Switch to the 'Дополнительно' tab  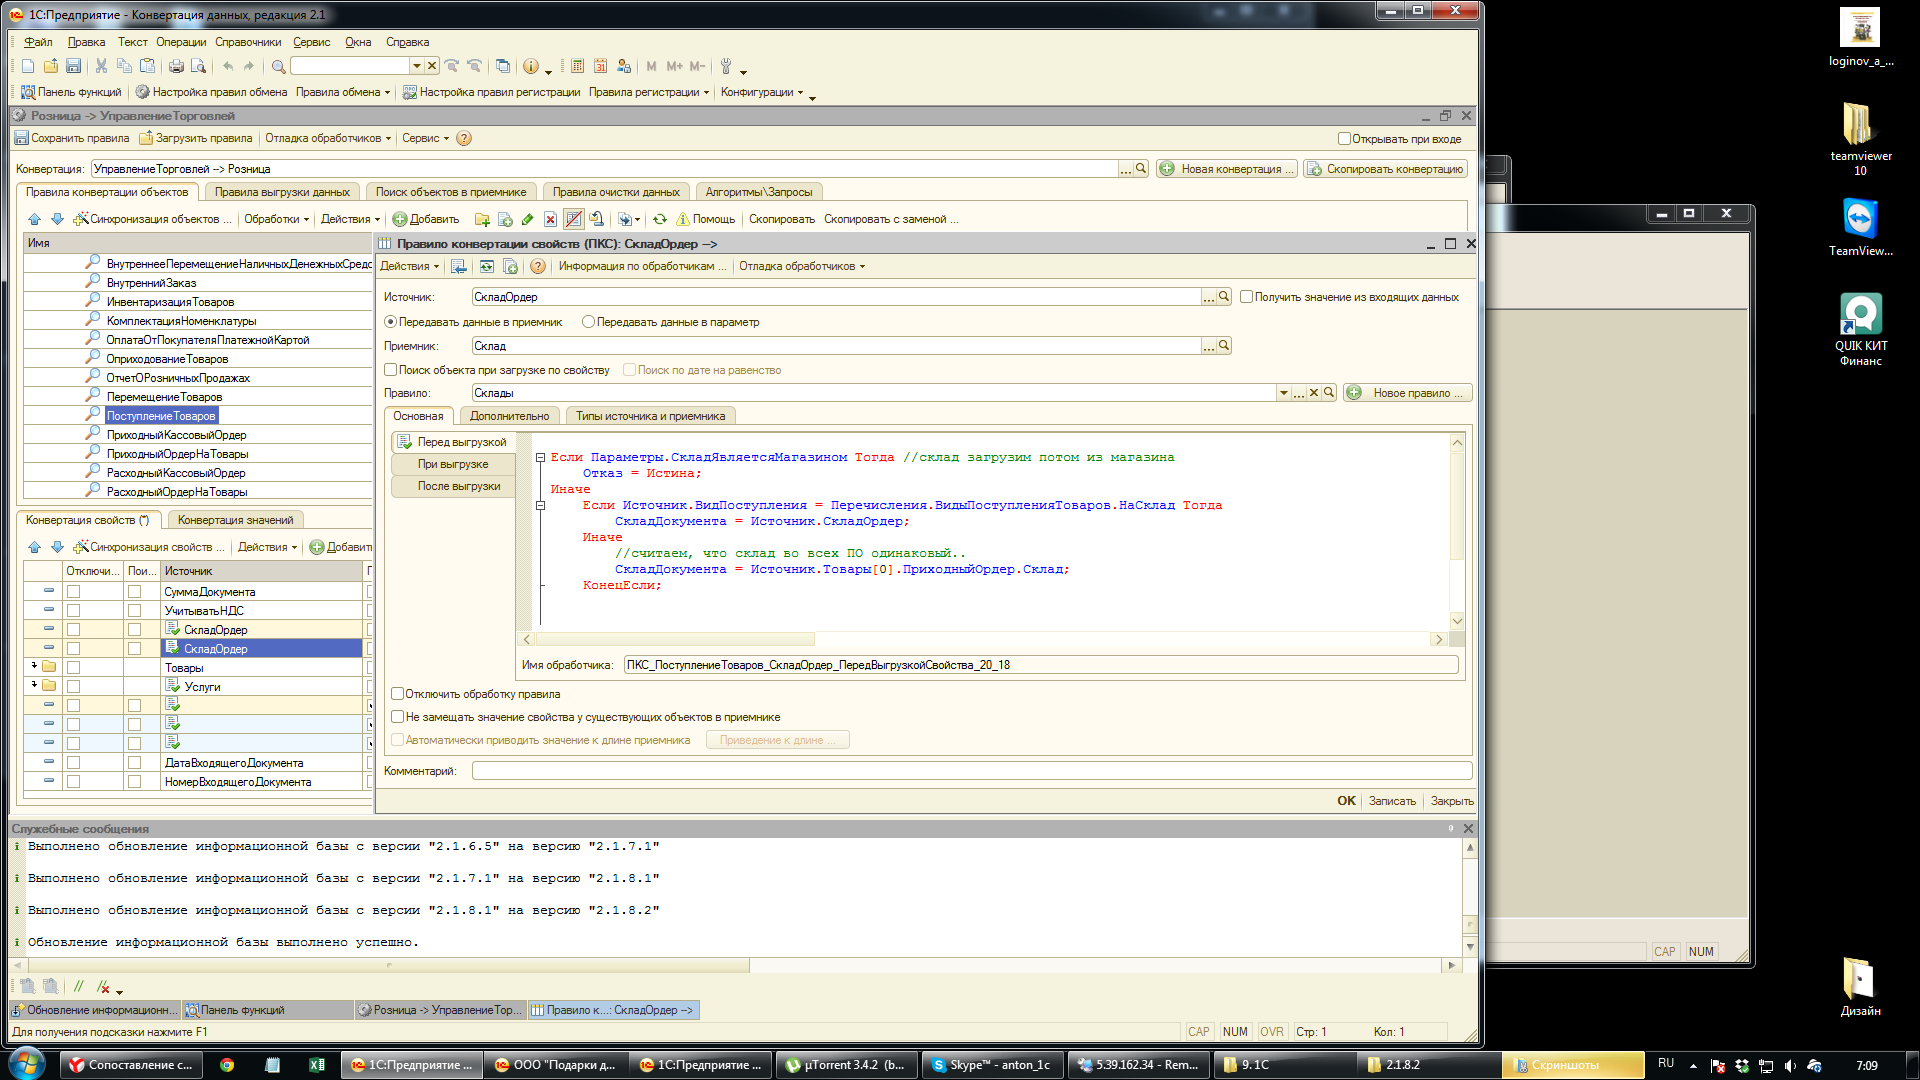click(x=509, y=416)
